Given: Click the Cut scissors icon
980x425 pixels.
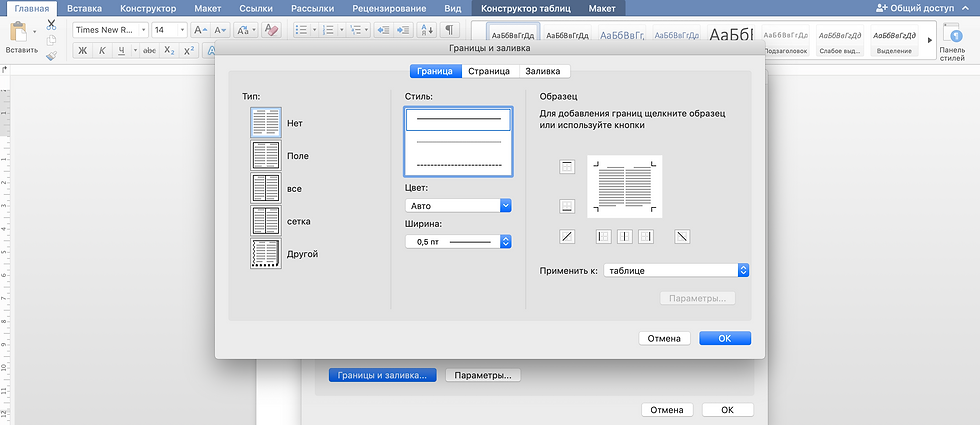Looking at the screenshot, I should (x=51, y=25).
